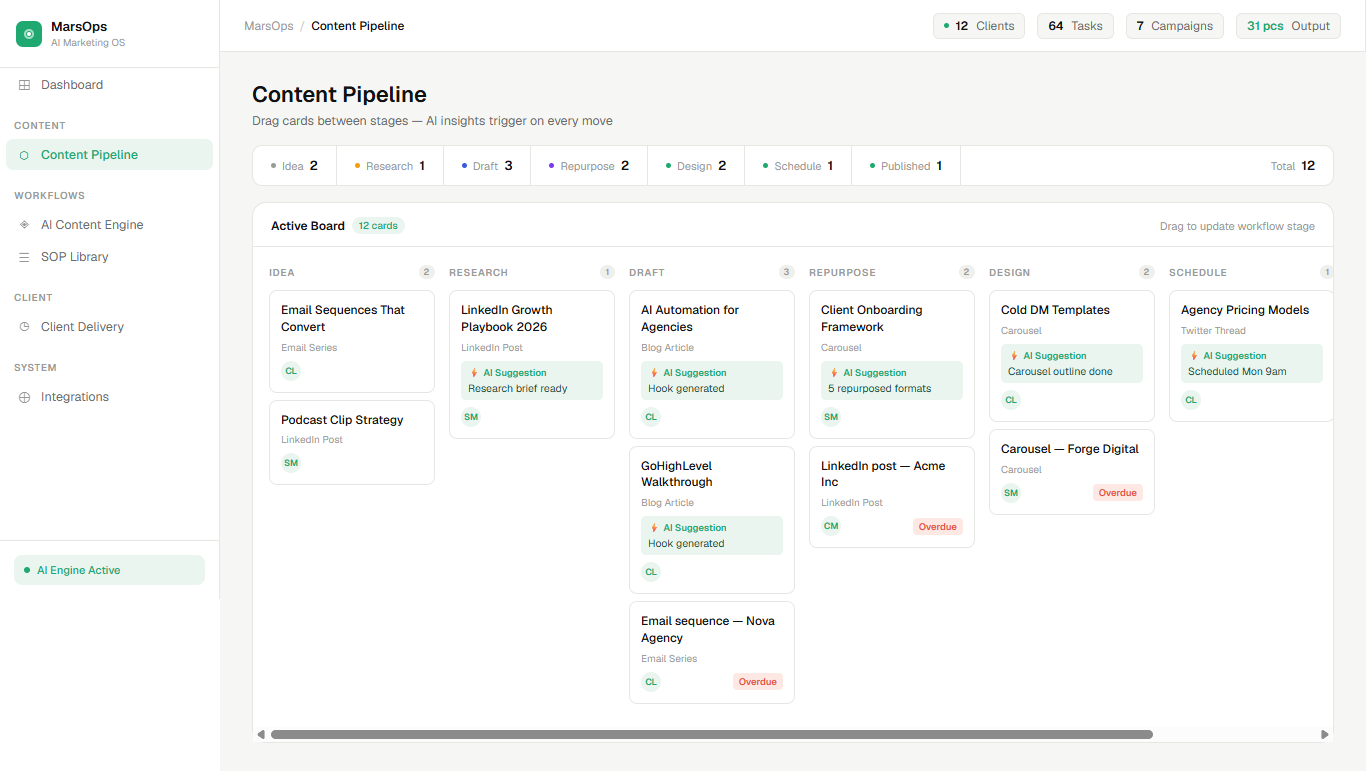Click SM avatar on LinkedIn Growth Playbook card
The image size is (1366, 771).
[471, 417]
